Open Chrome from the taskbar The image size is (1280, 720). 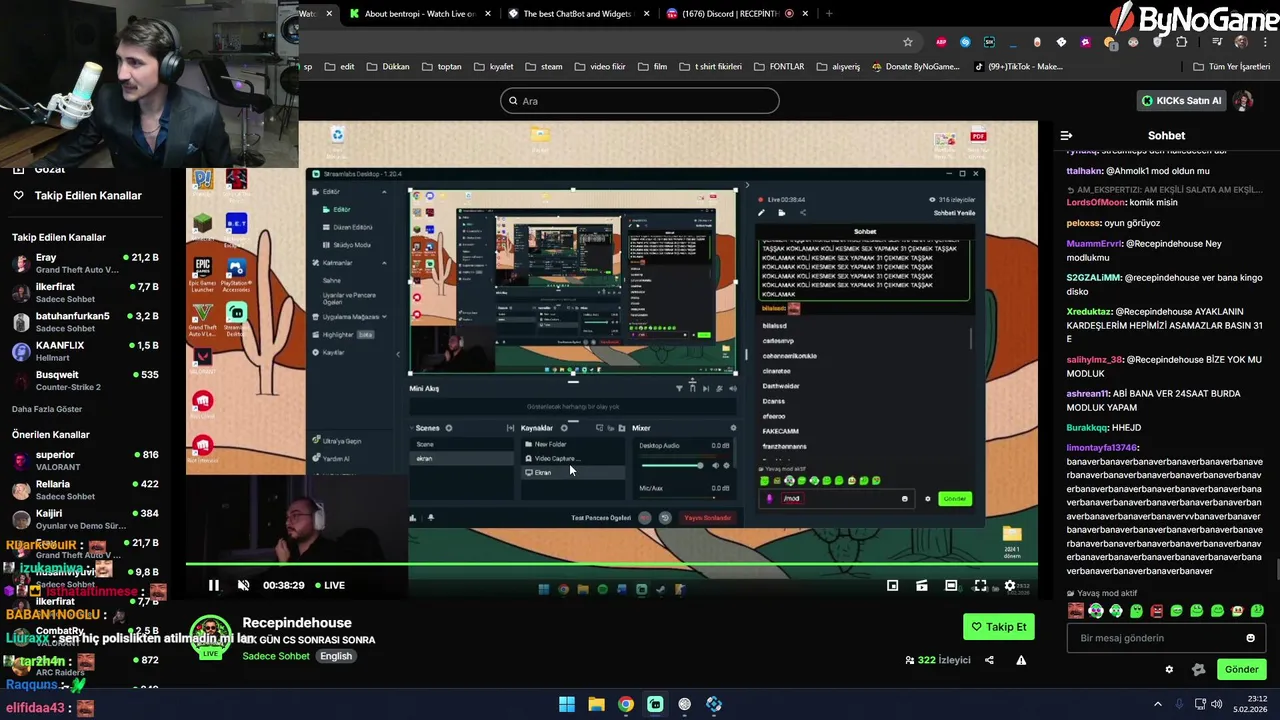(625, 704)
